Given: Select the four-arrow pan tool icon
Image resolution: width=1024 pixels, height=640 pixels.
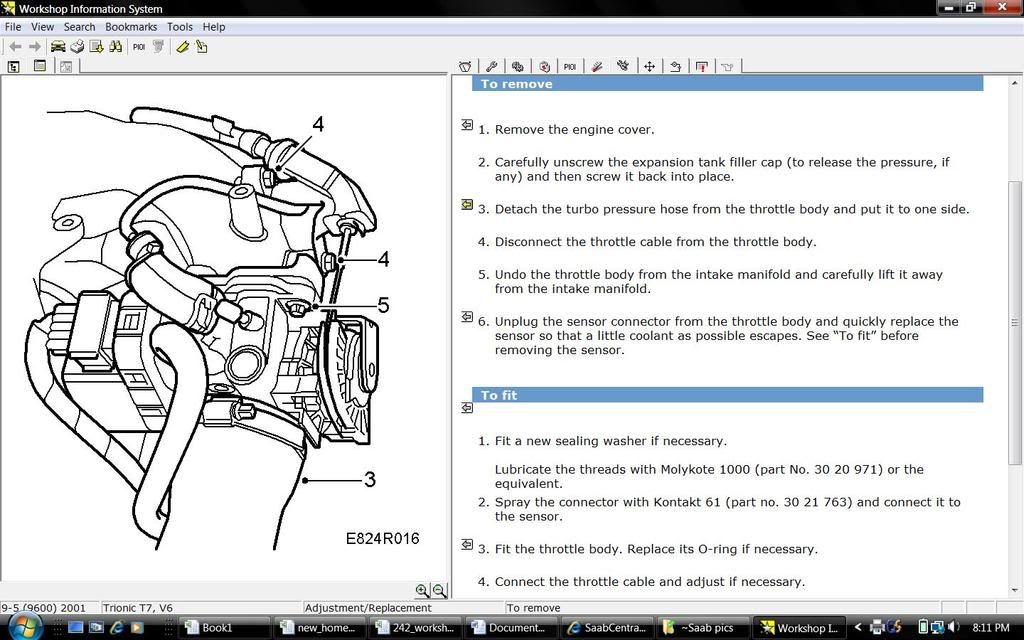Looking at the screenshot, I should pyautogui.click(x=649, y=66).
